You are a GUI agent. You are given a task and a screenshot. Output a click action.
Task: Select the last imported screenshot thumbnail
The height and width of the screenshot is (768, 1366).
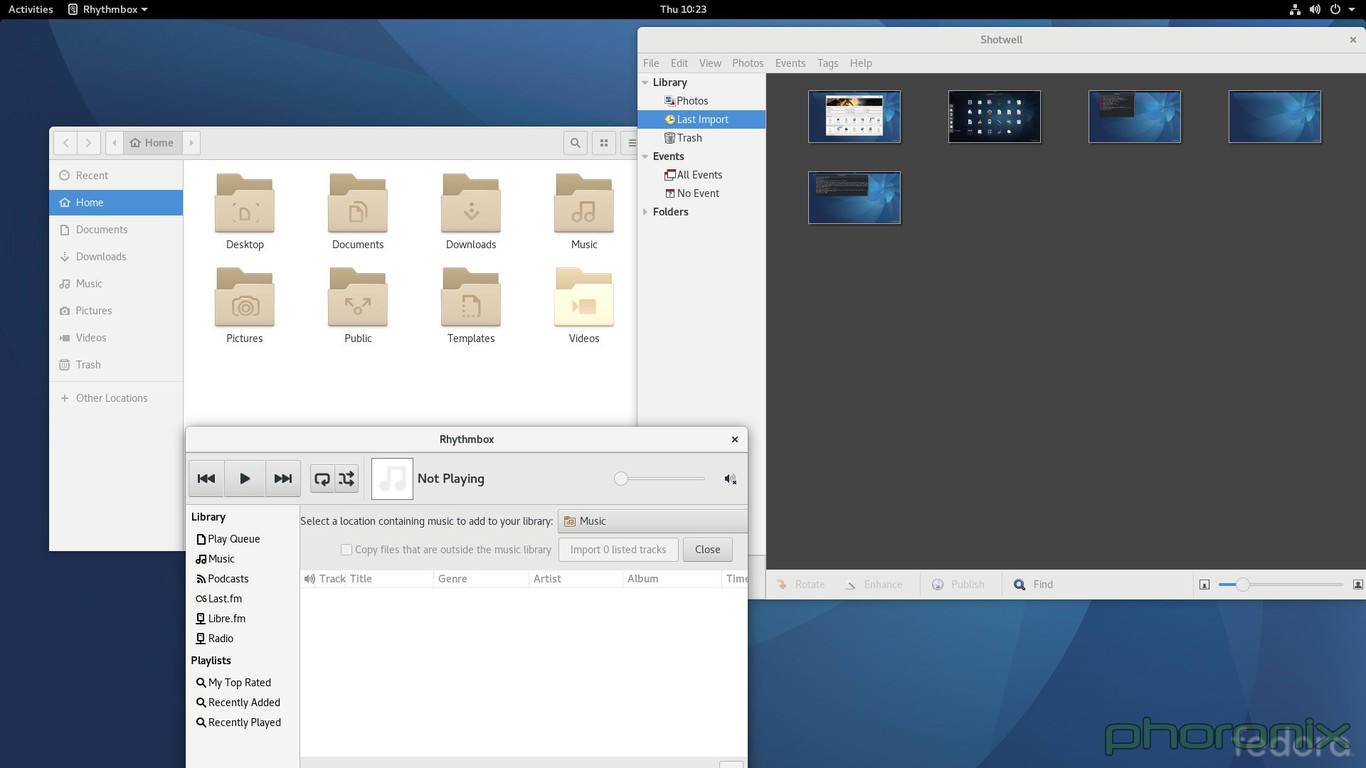854,197
